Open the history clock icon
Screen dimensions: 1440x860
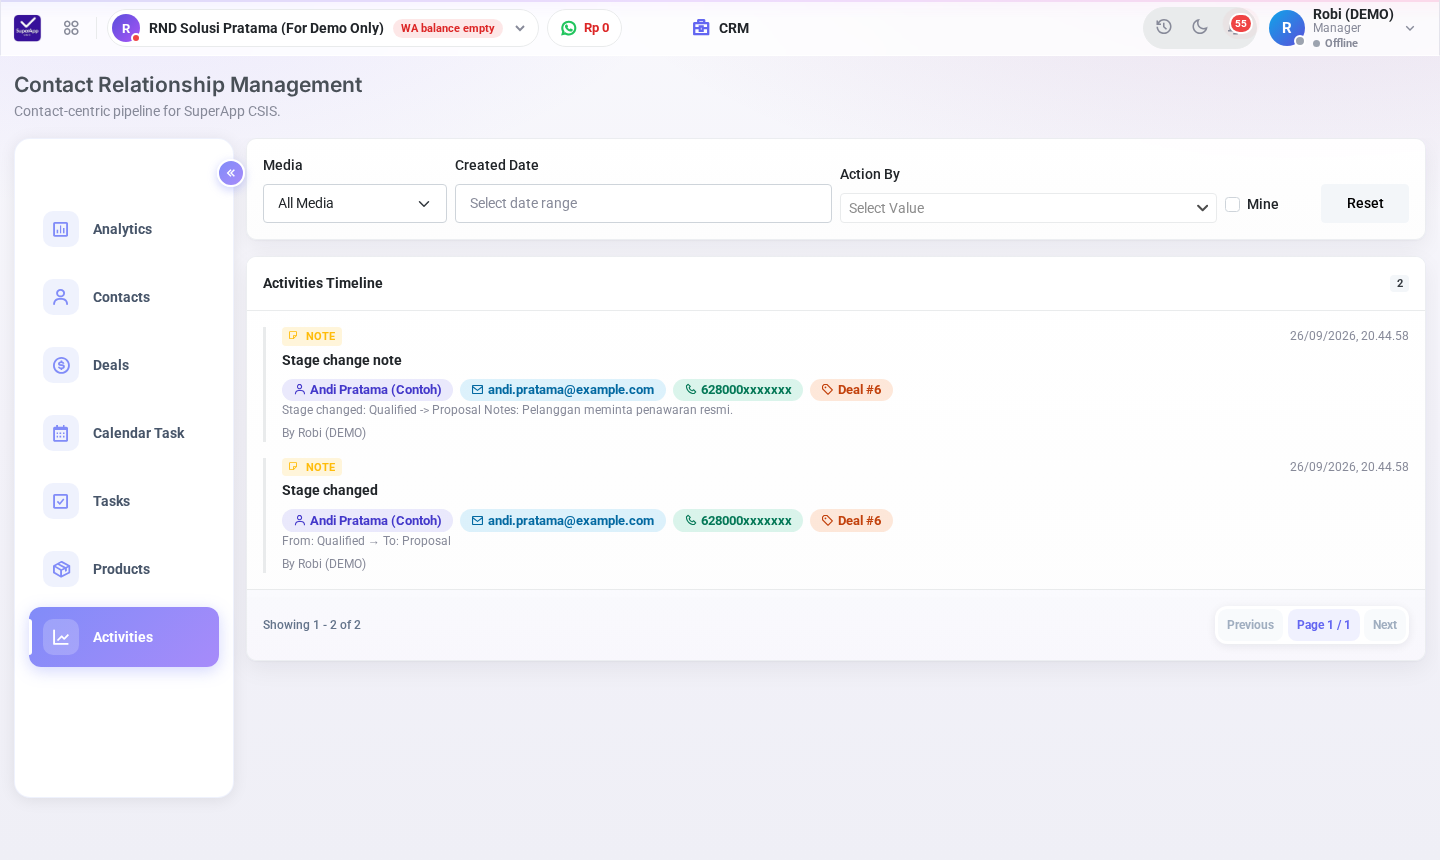(1164, 27)
